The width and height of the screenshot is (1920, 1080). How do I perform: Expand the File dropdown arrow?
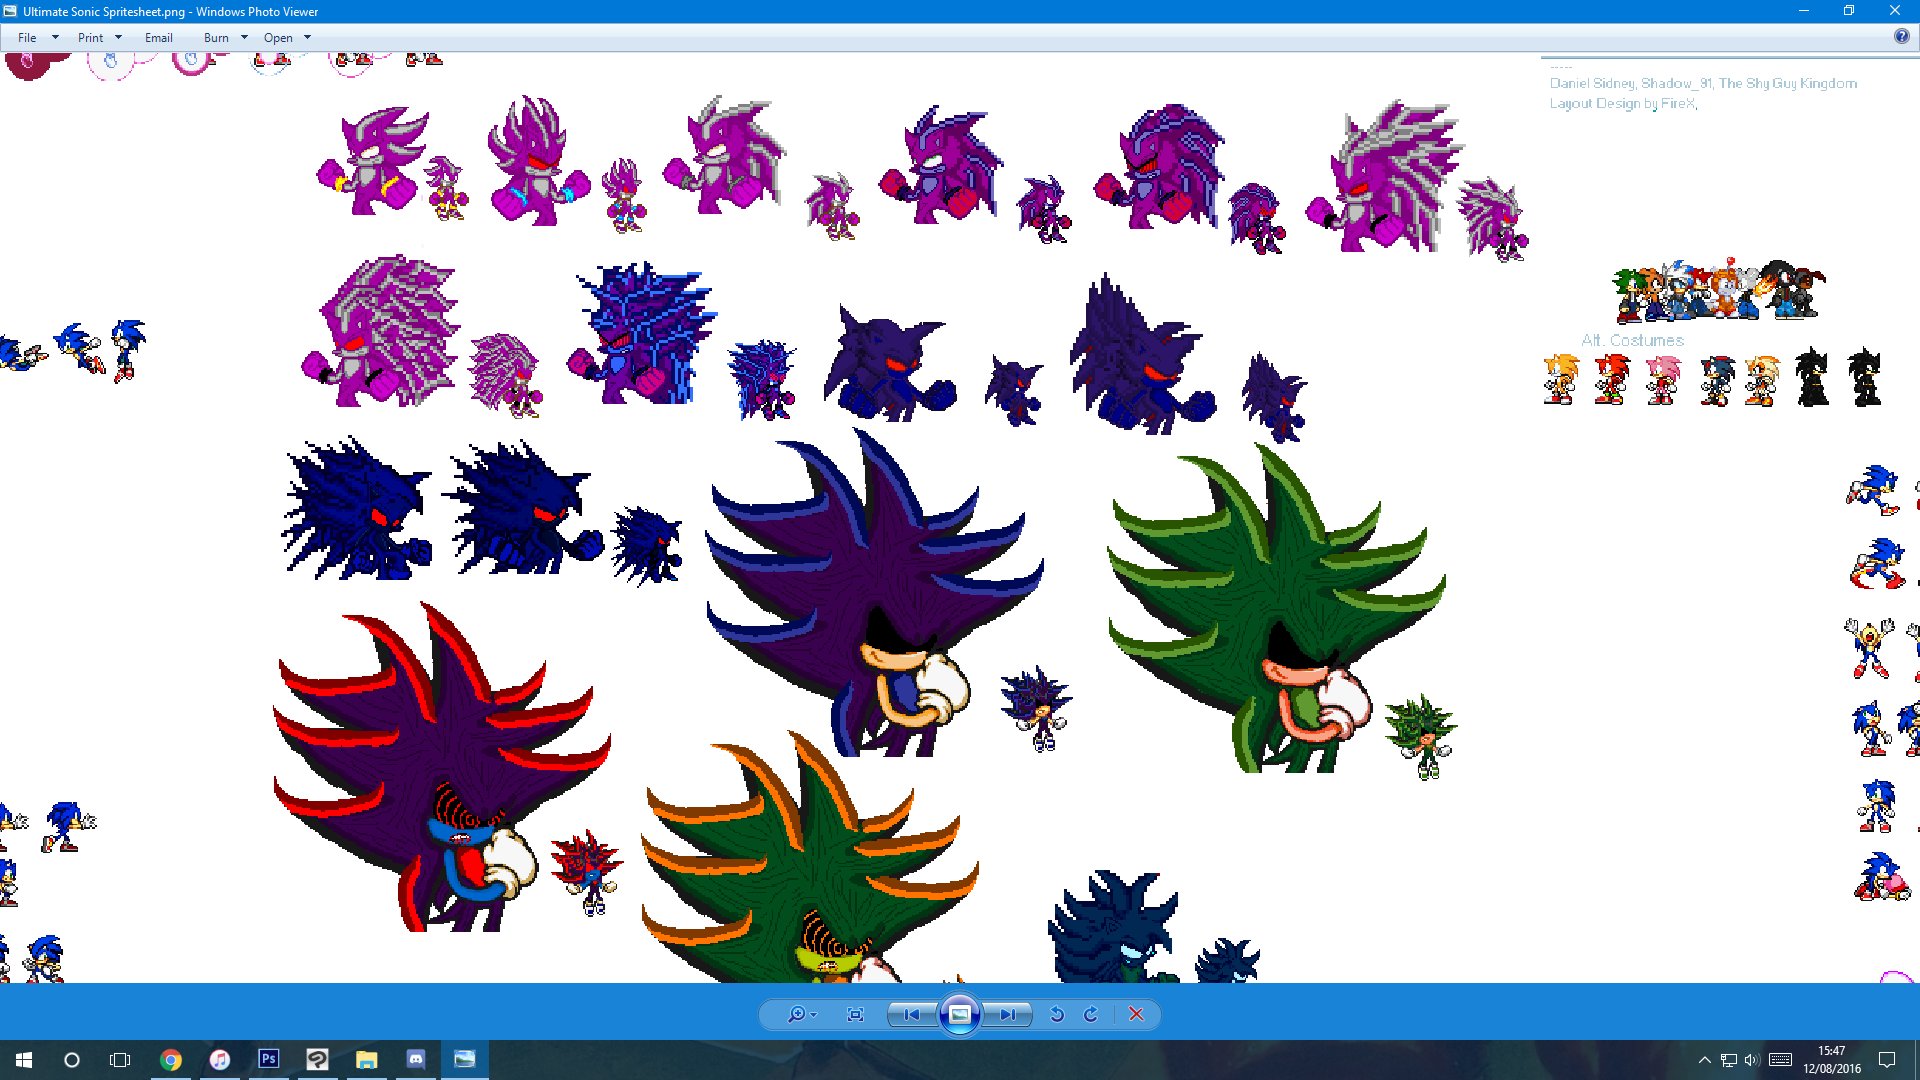click(x=55, y=38)
